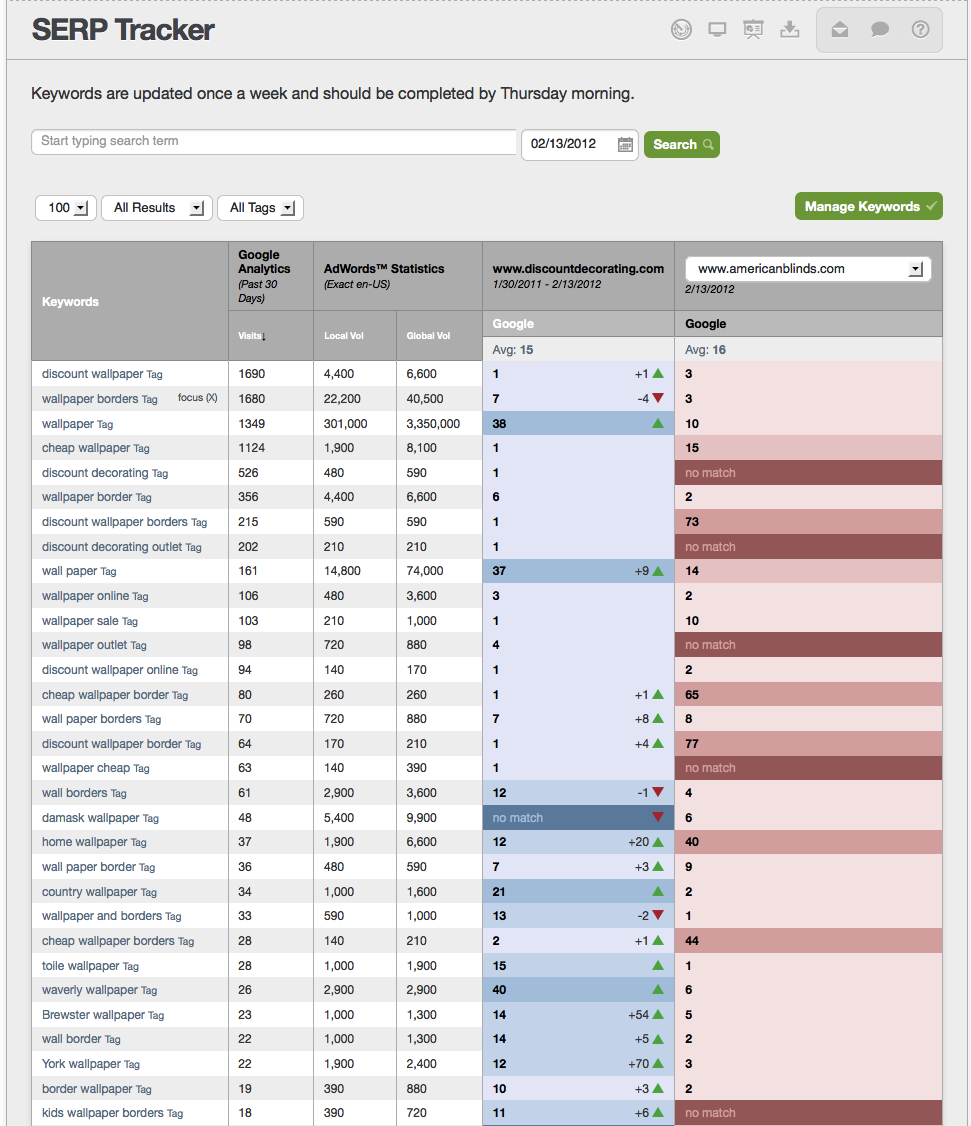Open the envelope mail icon
The image size is (971, 1126).
(839, 29)
